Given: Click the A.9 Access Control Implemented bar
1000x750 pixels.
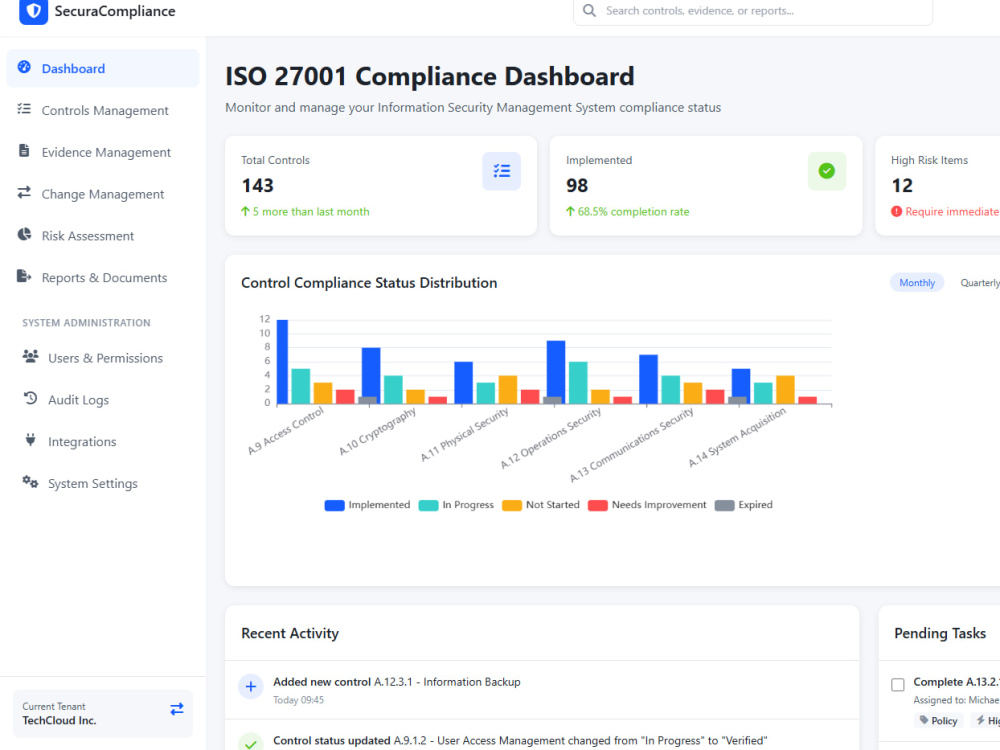Looking at the screenshot, I should tap(282, 362).
